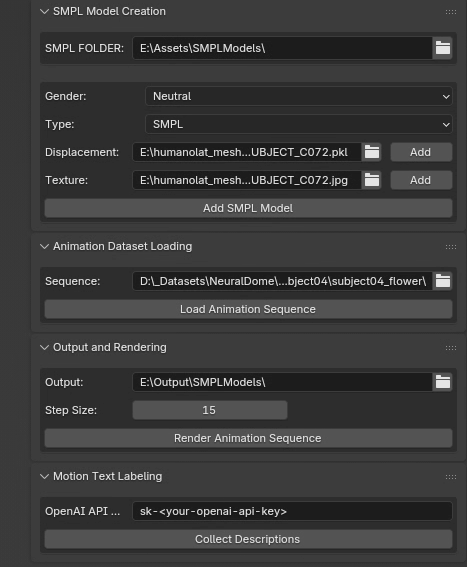Click the Displacement .pkl path field

coord(247,152)
